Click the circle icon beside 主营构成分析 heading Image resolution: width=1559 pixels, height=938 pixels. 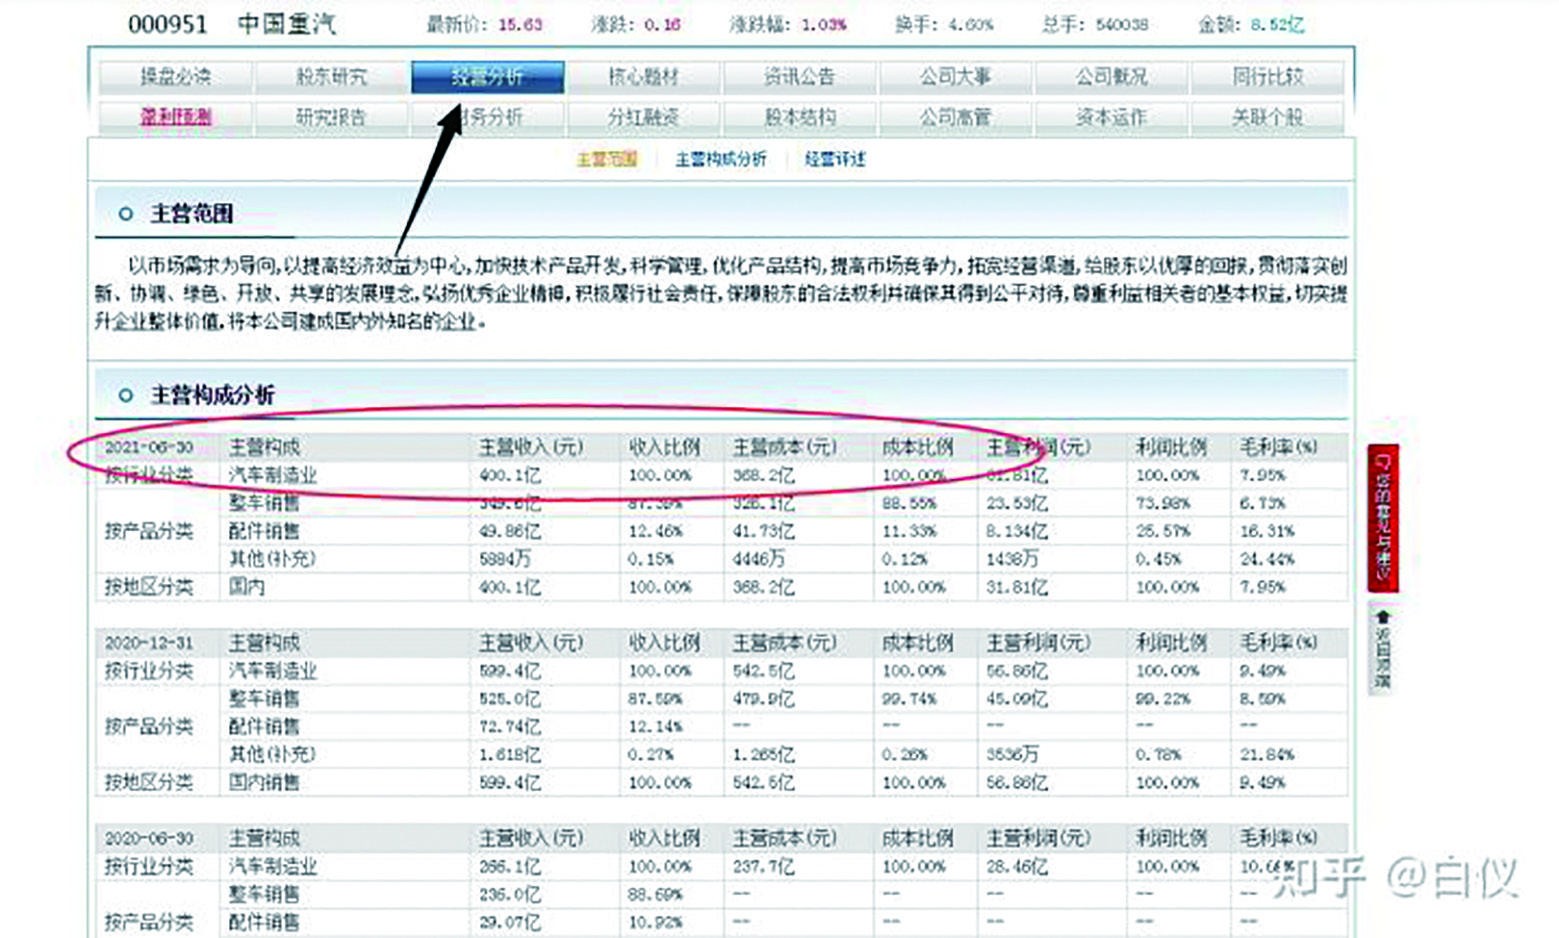(x=124, y=395)
